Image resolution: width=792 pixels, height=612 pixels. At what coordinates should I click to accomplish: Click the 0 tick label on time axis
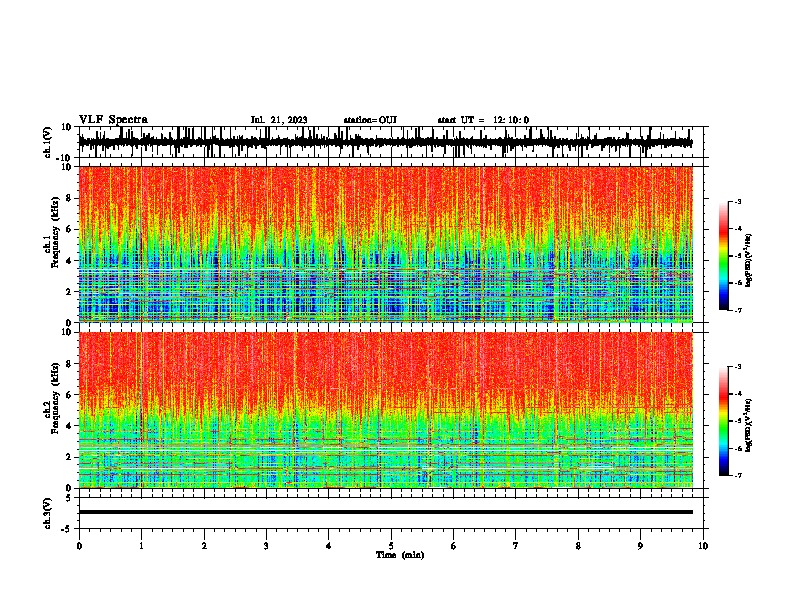[x=79, y=546]
